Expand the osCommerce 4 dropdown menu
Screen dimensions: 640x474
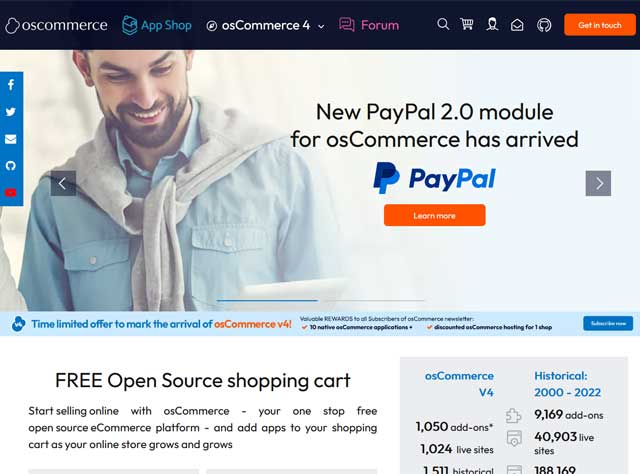point(266,25)
